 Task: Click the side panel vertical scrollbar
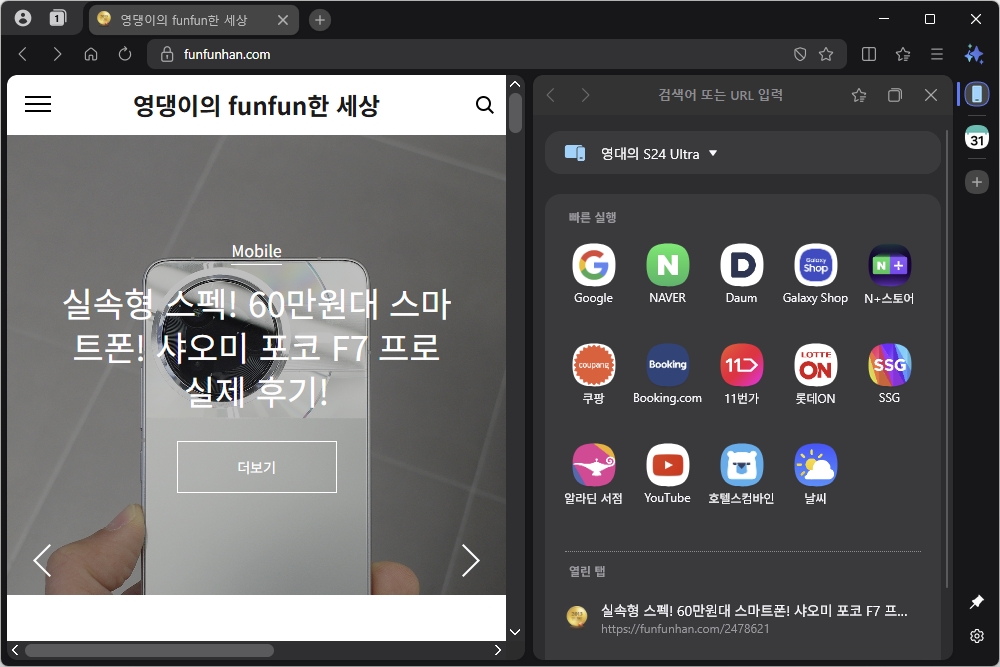pos(947,357)
